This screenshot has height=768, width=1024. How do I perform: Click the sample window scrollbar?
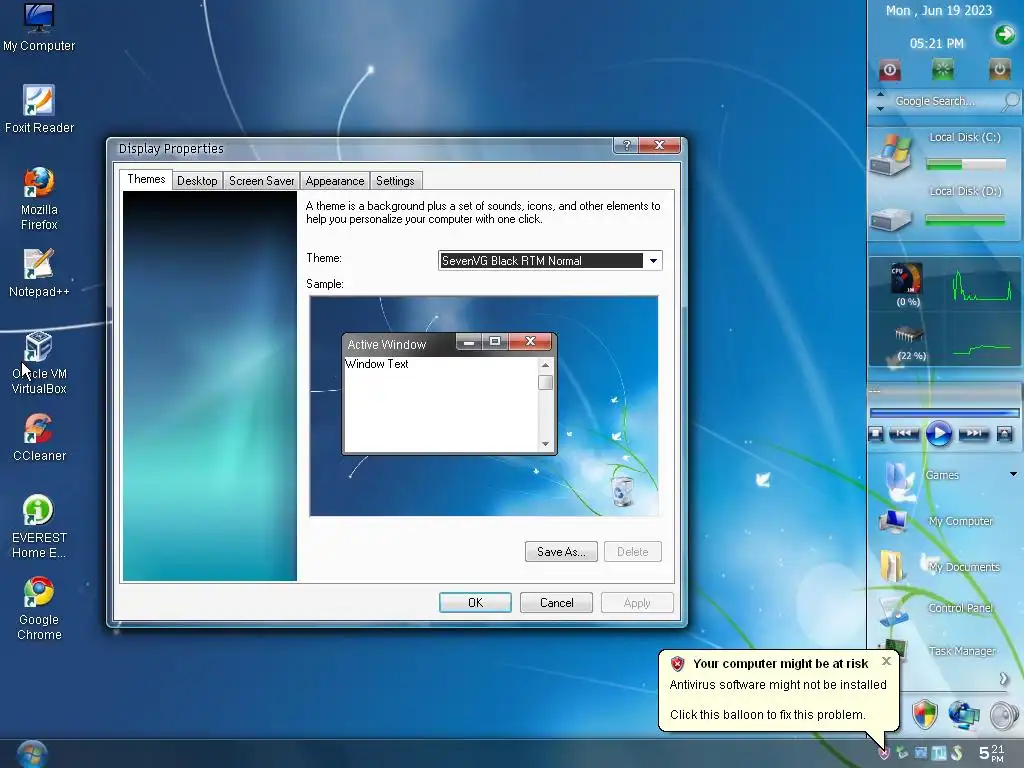pyautogui.click(x=545, y=404)
